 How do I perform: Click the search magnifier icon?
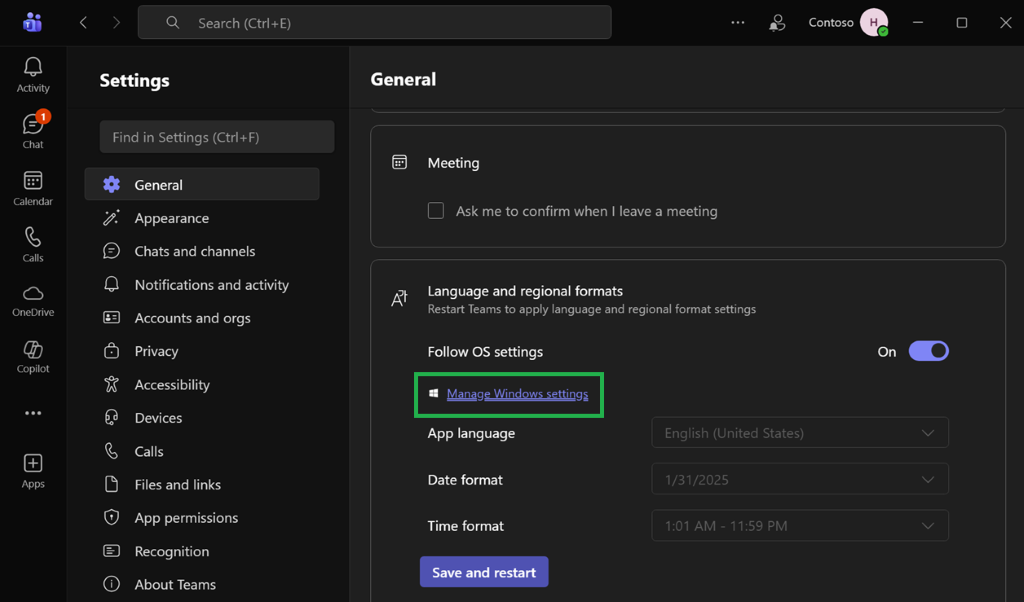[x=172, y=23]
